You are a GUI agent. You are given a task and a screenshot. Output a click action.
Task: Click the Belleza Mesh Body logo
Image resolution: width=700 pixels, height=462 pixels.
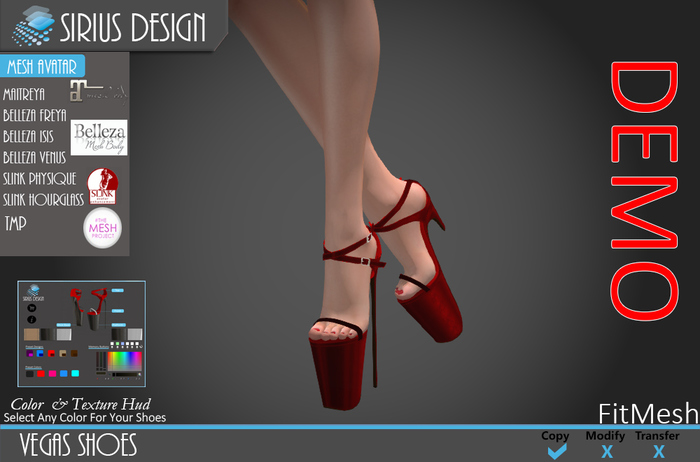point(99,137)
